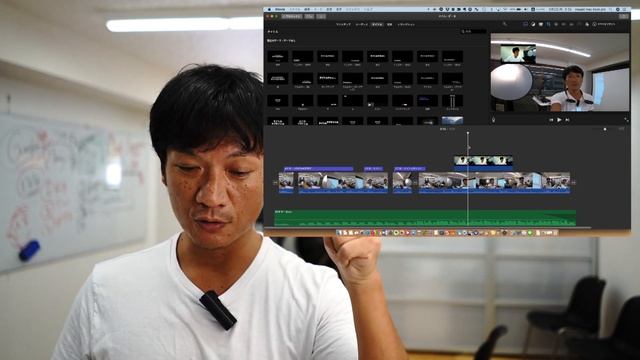Click the magic wand auto-enhance icon

click(x=505, y=24)
